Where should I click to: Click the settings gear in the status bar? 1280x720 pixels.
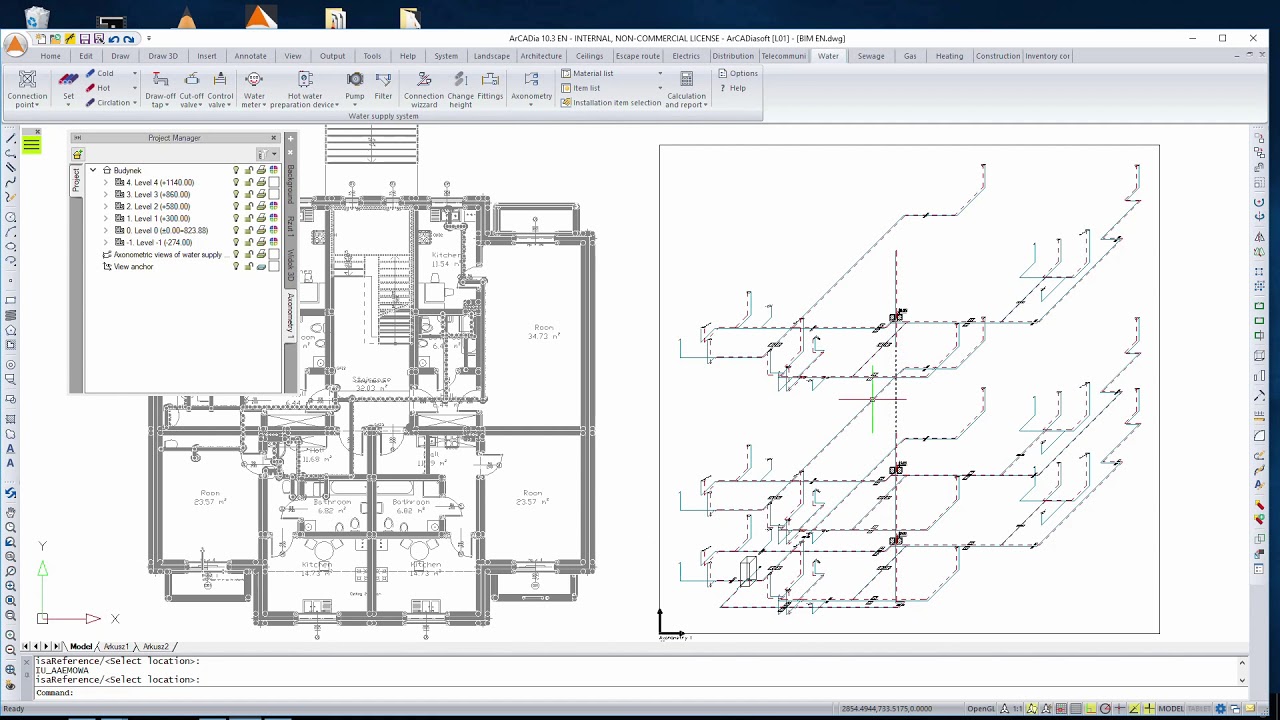point(1220,709)
